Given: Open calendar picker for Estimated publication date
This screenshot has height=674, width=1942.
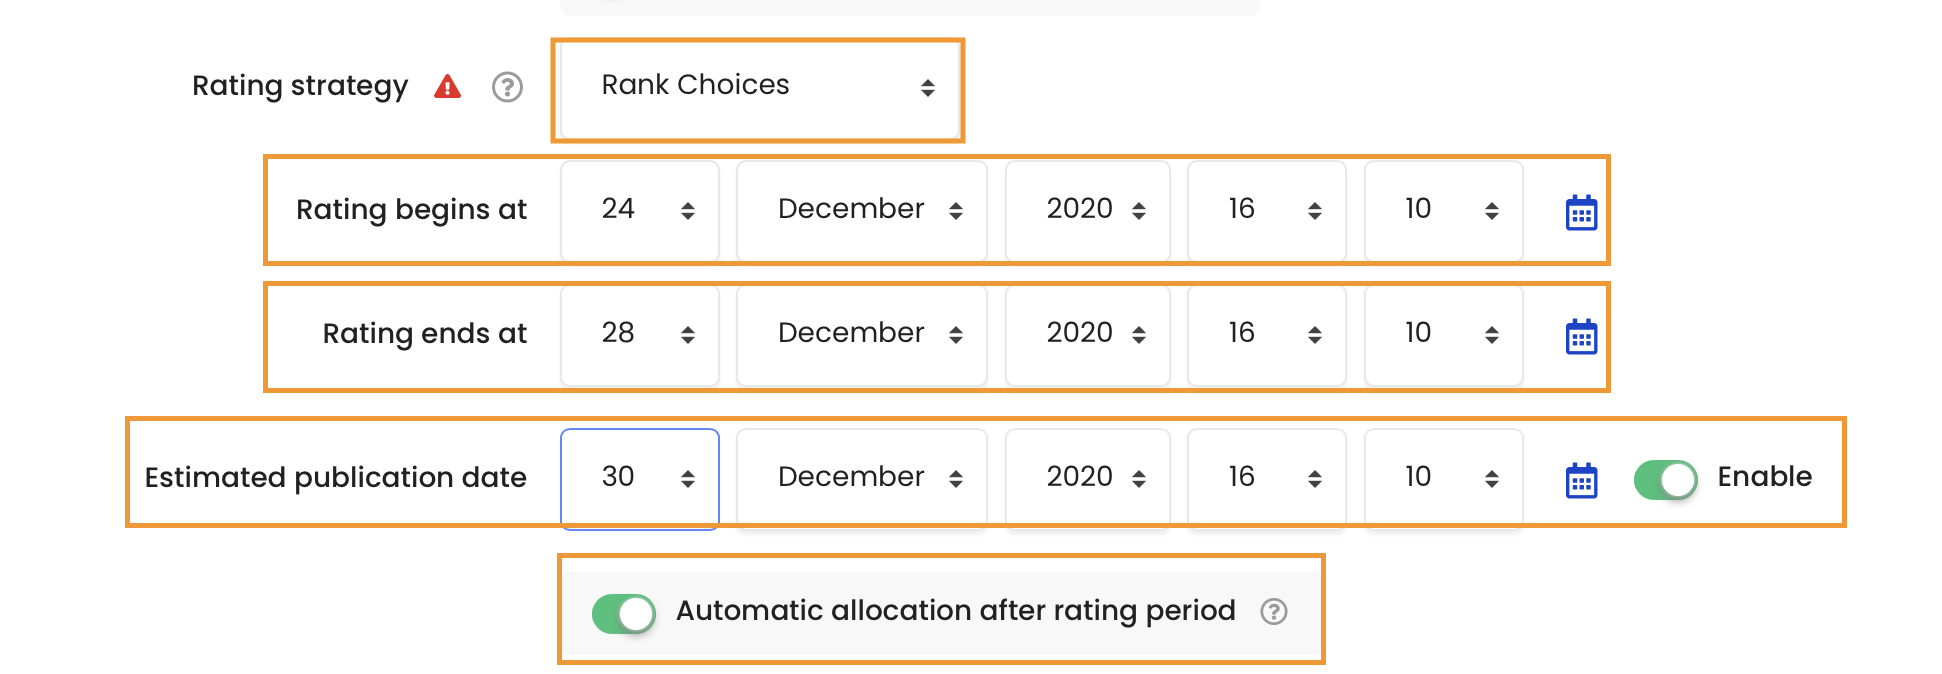Looking at the screenshot, I should [x=1581, y=480].
